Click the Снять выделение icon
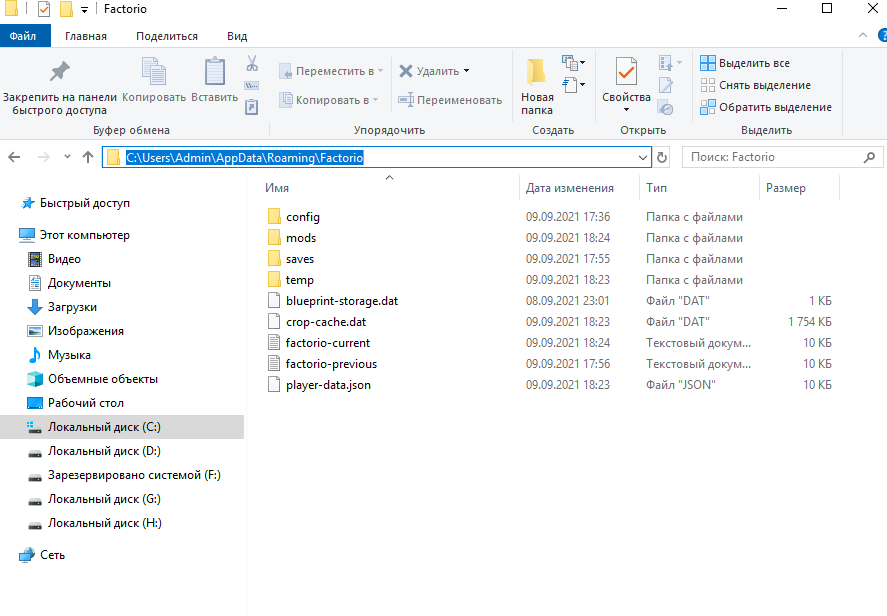This screenshot has width=887, height=616. 708,85
